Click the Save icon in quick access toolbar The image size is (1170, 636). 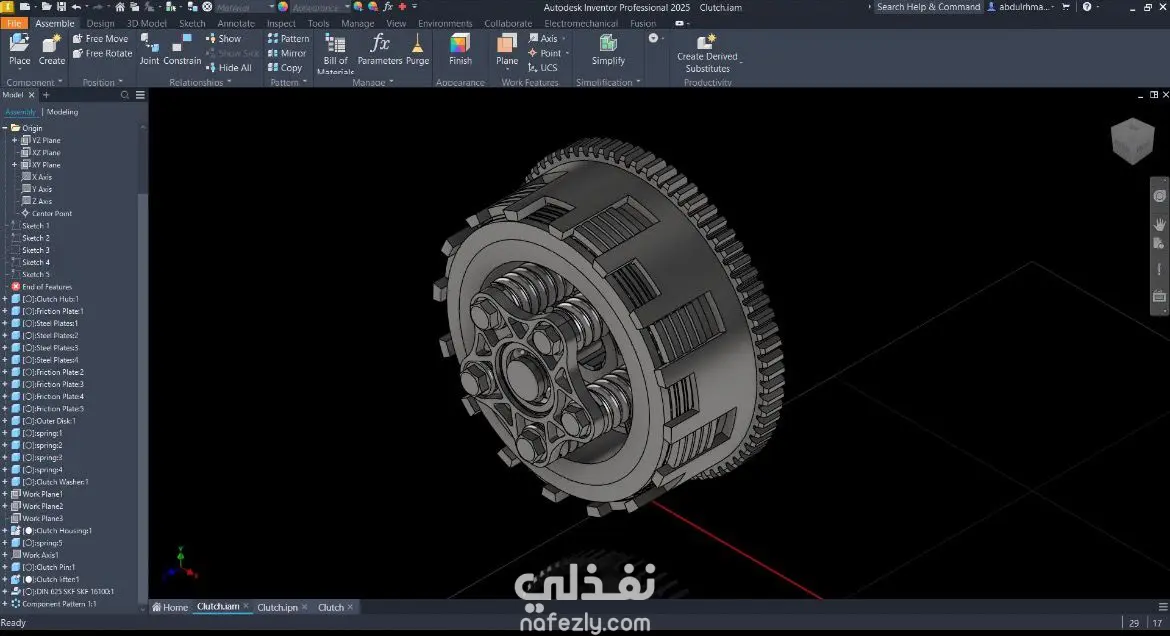click(61, 7)
